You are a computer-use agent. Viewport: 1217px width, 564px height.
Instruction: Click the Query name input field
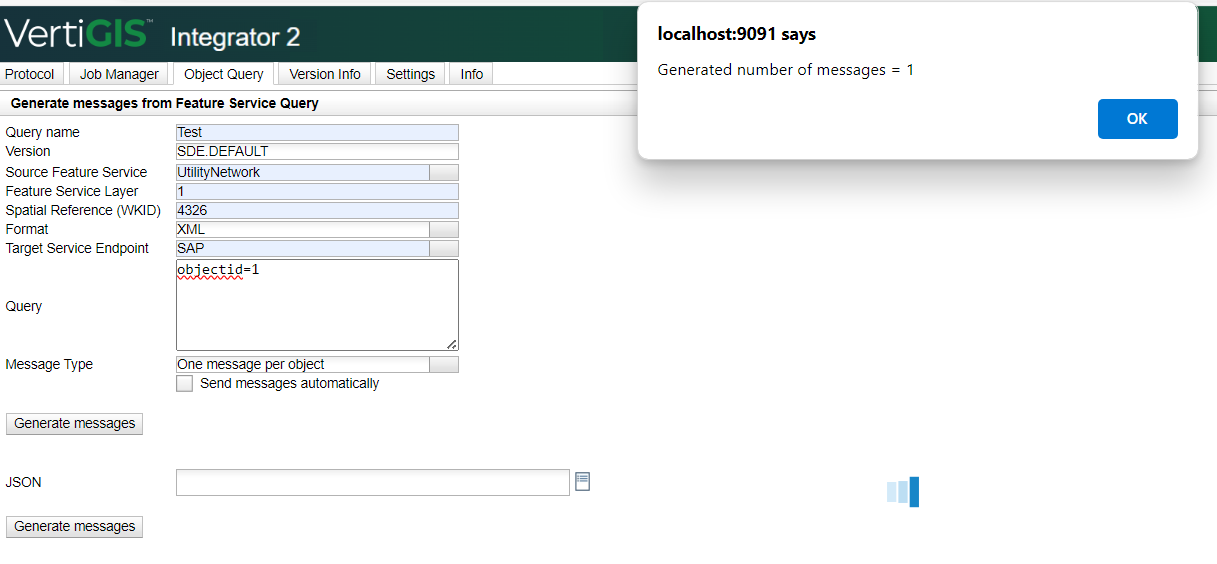click(x=317, y=132)
